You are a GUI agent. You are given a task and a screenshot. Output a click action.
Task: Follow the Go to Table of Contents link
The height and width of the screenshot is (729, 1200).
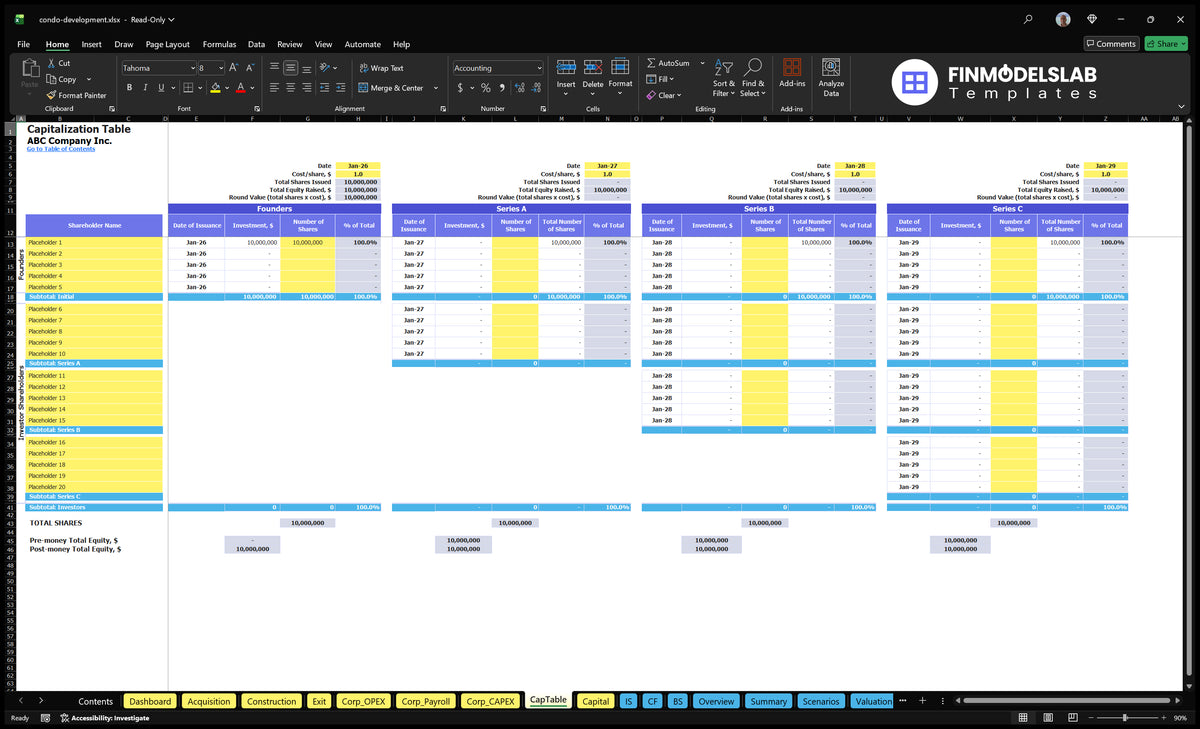61,149
